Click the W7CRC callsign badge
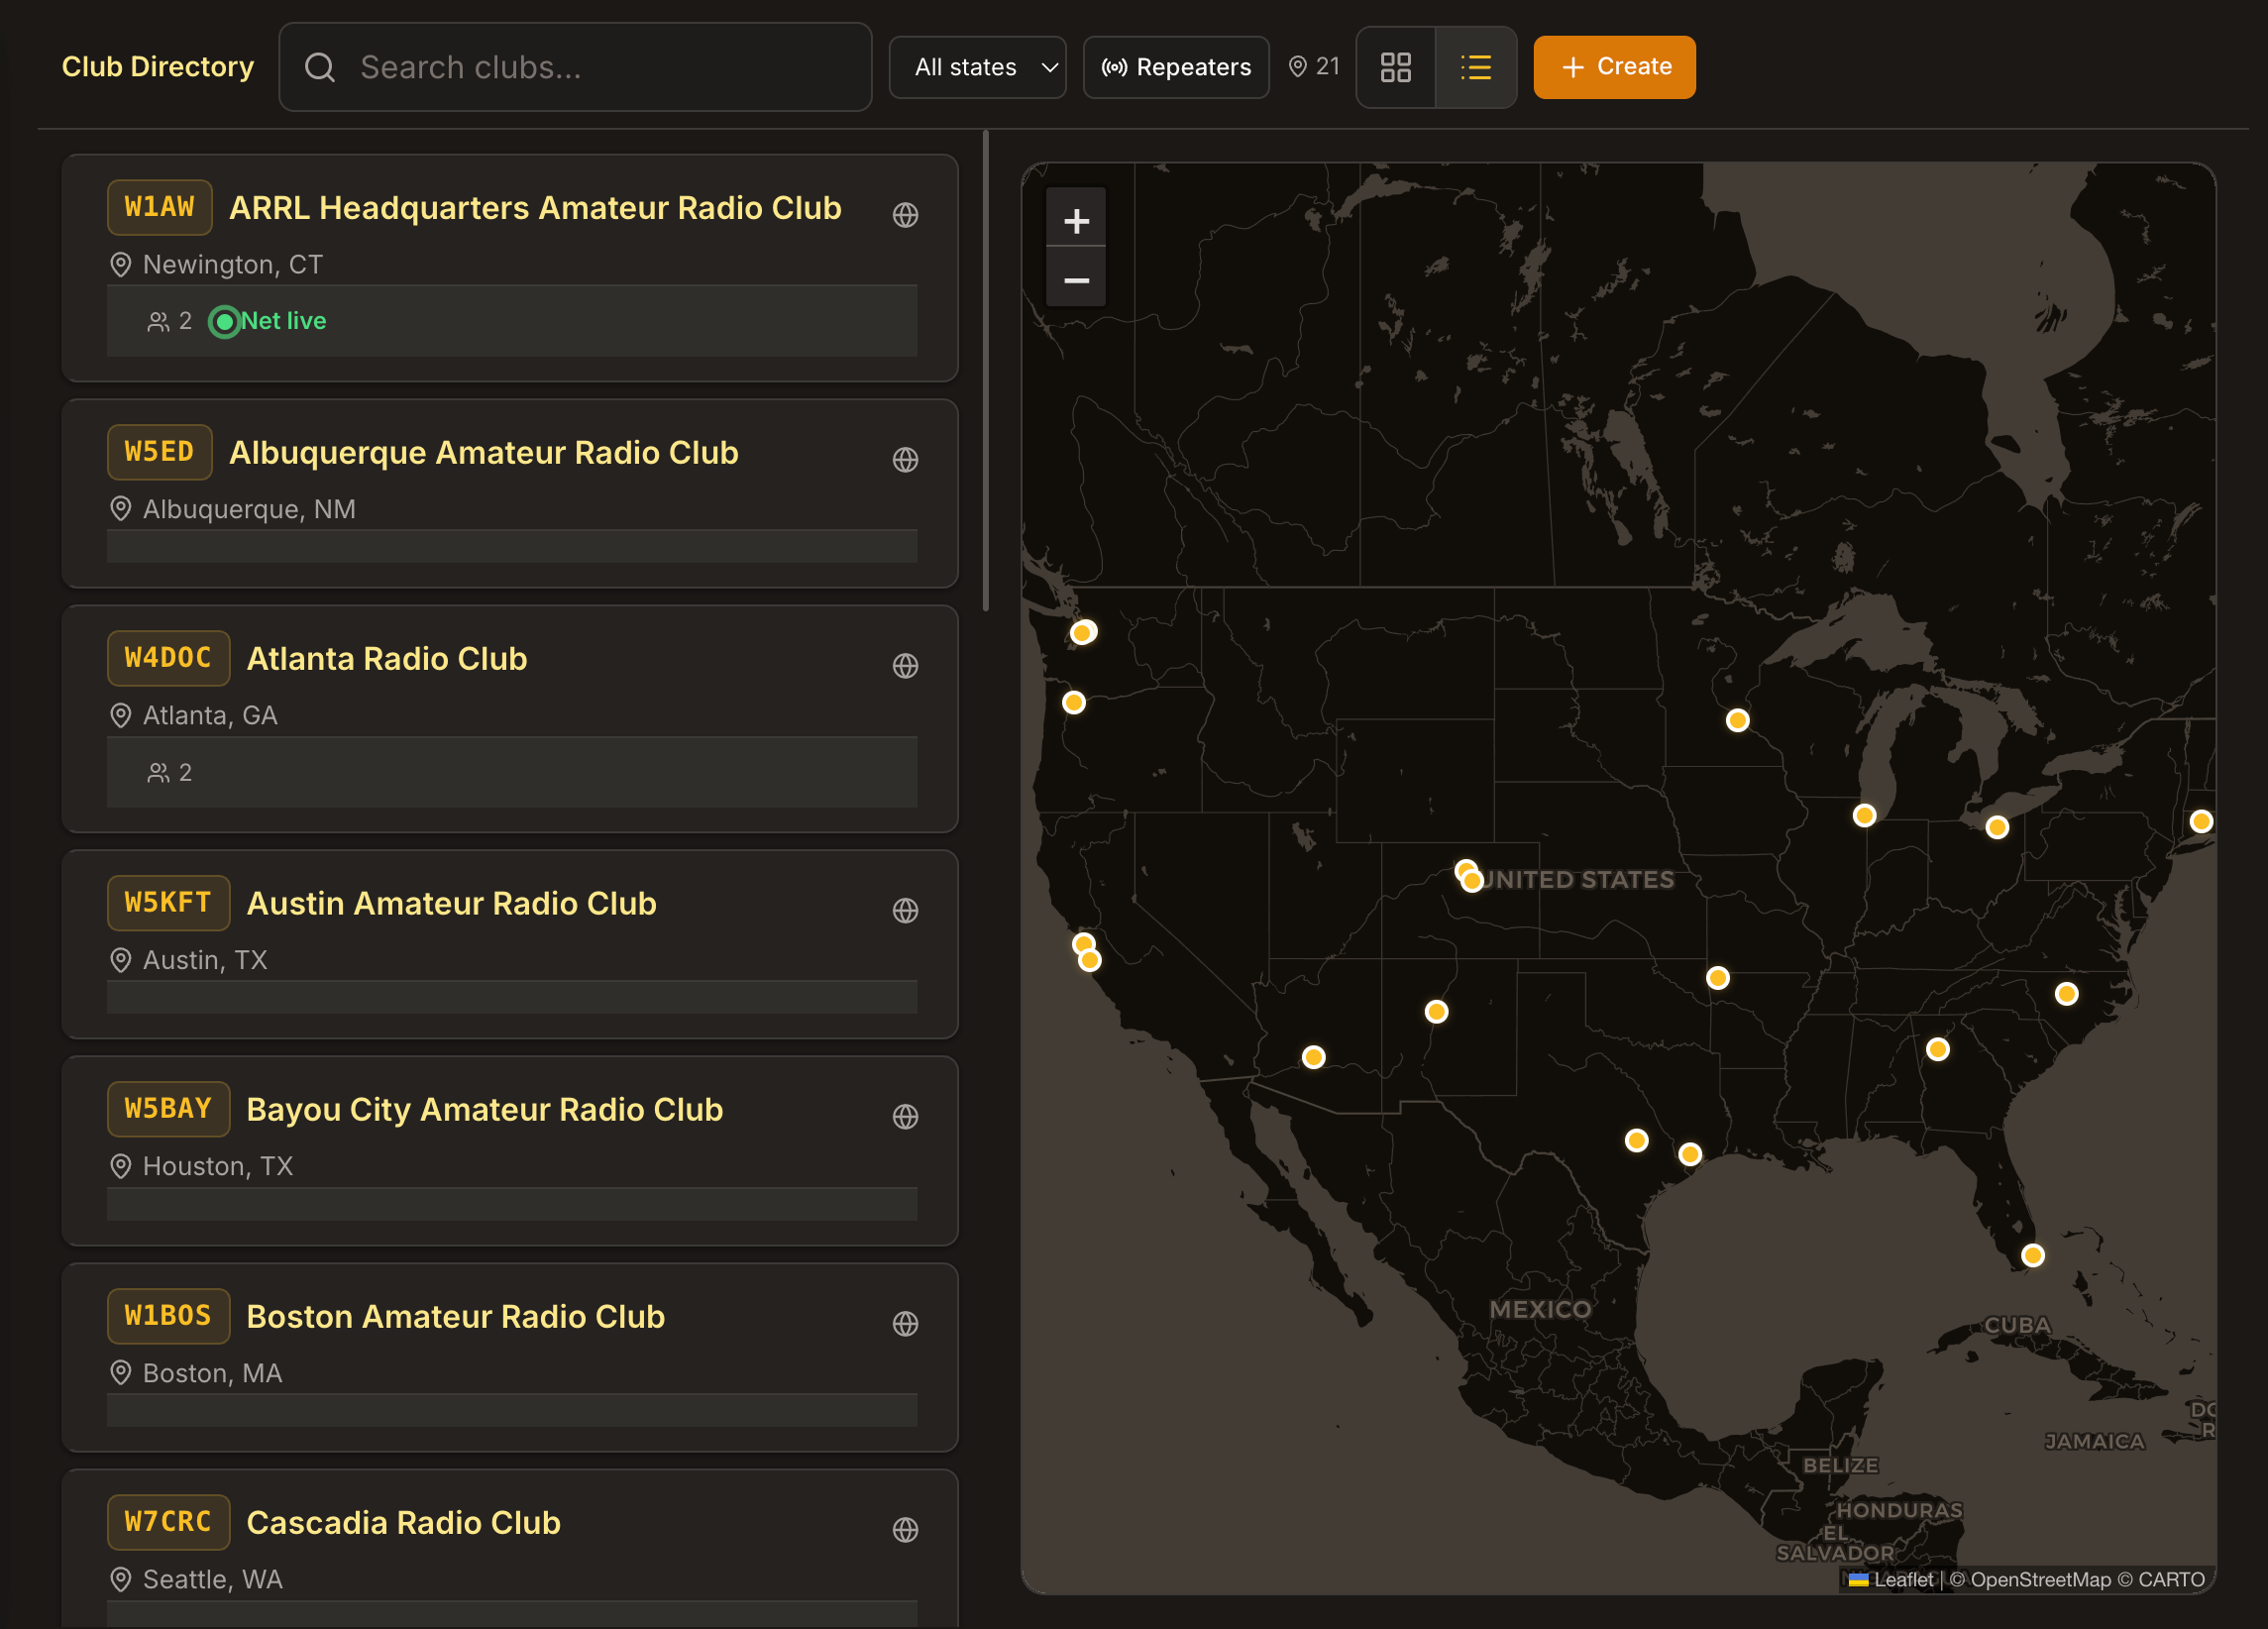This screenshot has width=2268, height=1629. 169,1522
